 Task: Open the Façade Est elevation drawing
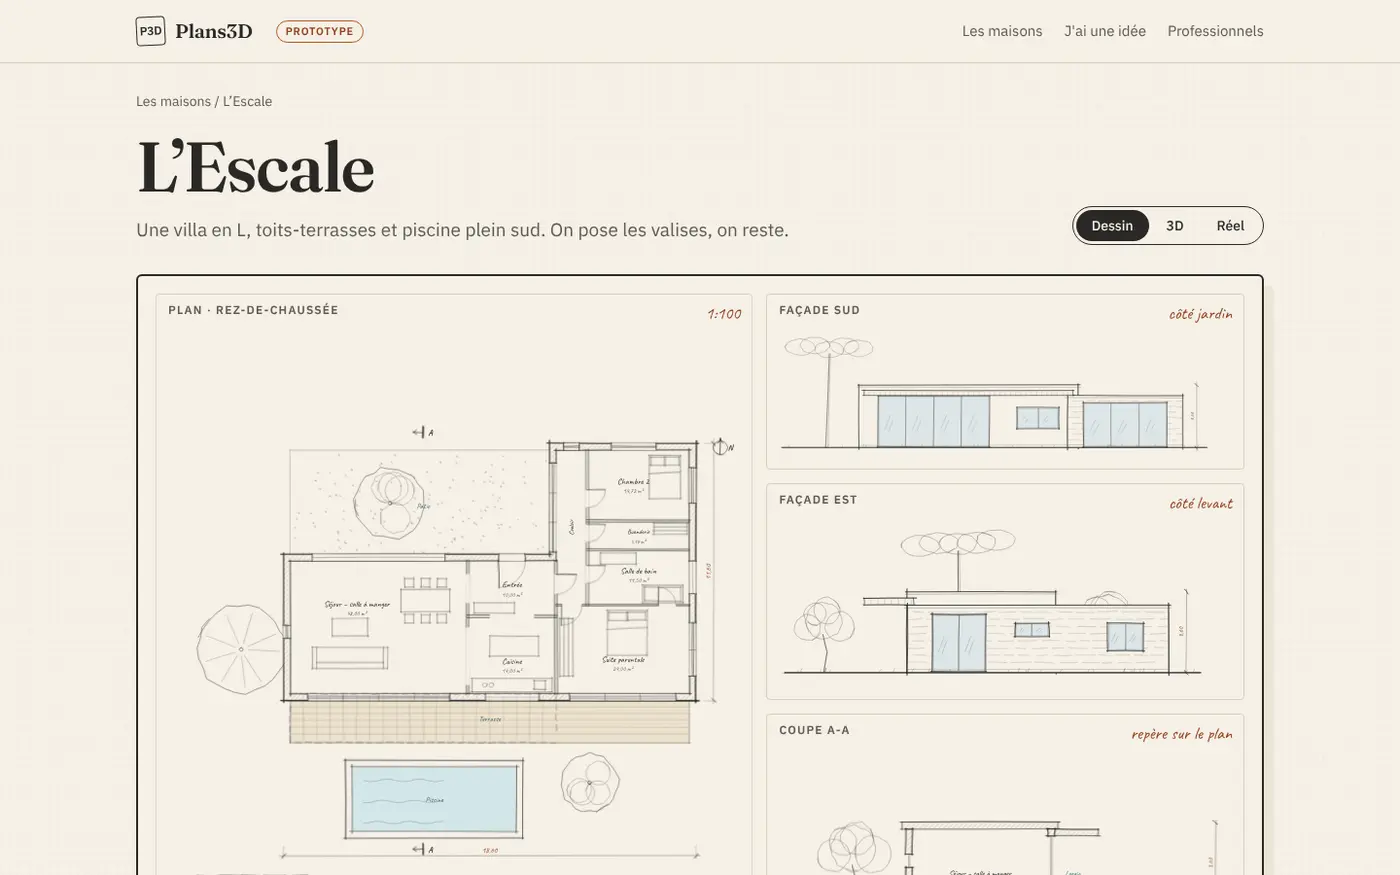1005,592
